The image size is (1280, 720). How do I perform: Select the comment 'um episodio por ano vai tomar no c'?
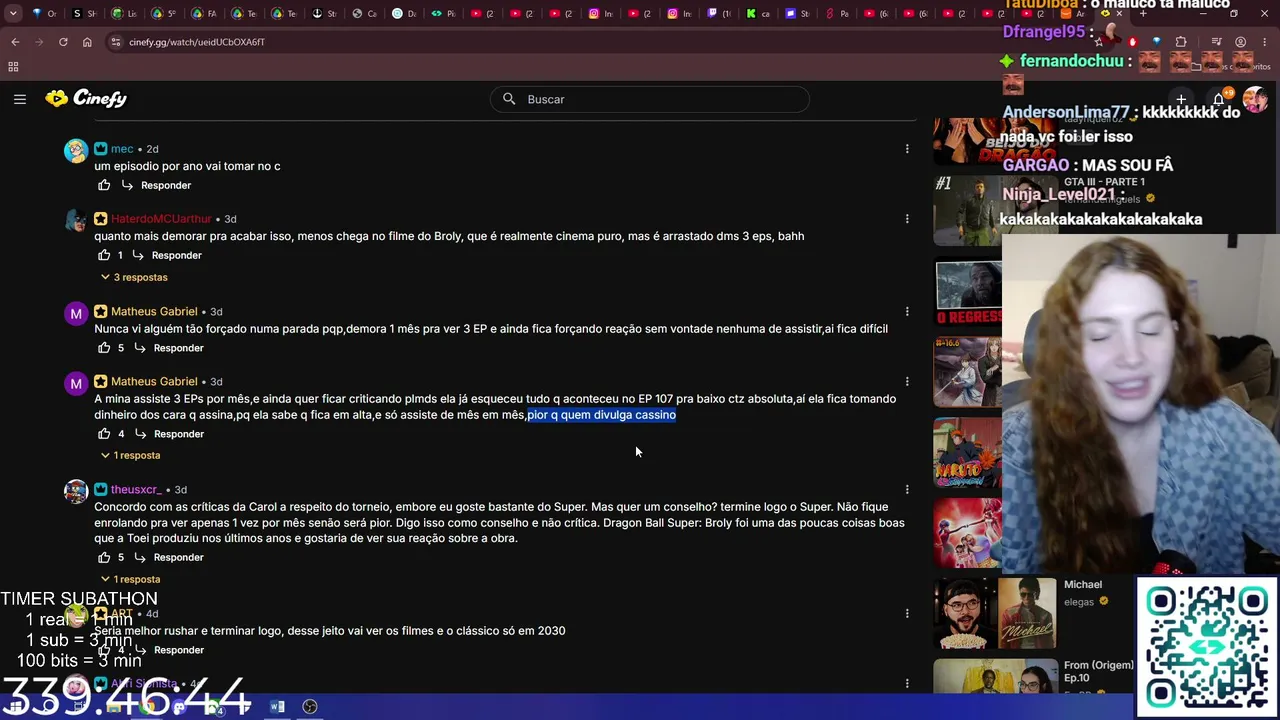(187, 166)
